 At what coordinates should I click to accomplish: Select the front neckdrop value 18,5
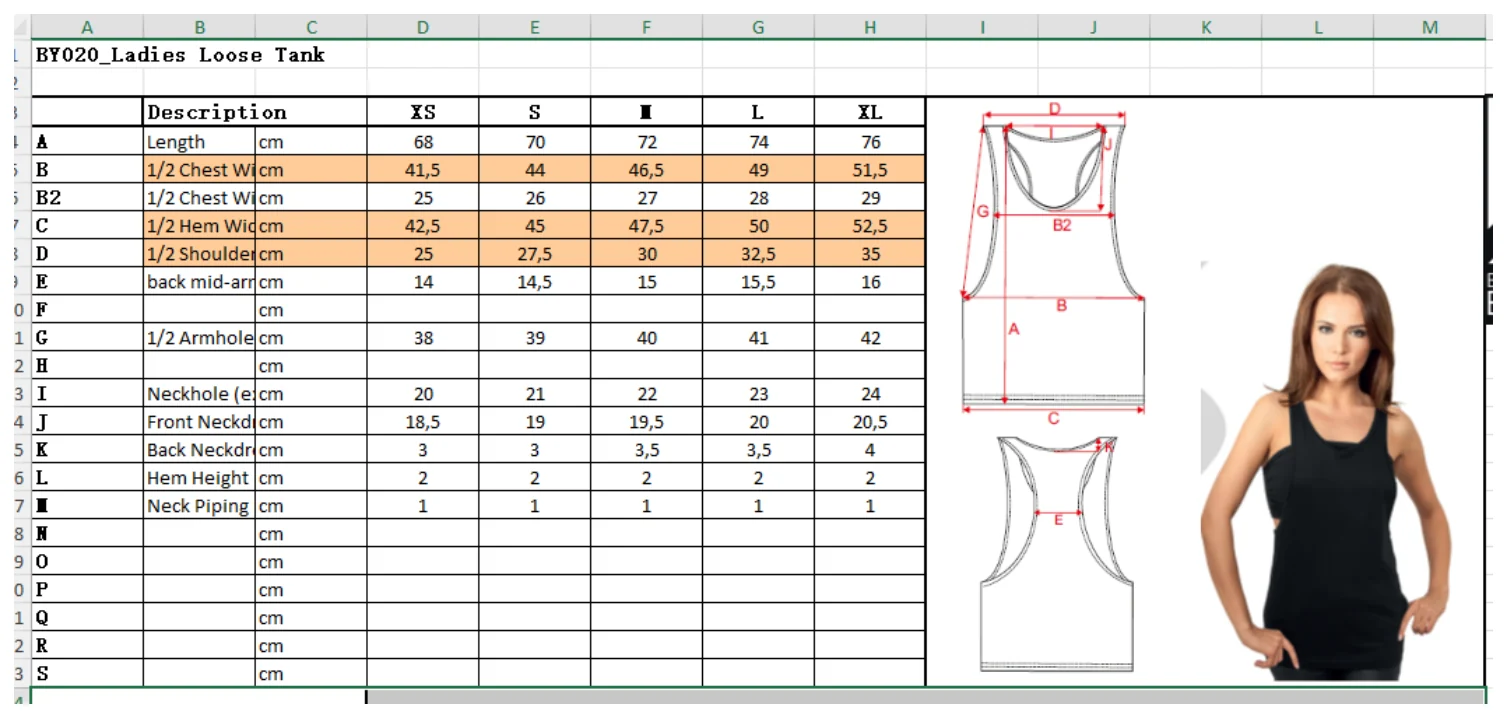pyautogui.click(x=423, y=422)
